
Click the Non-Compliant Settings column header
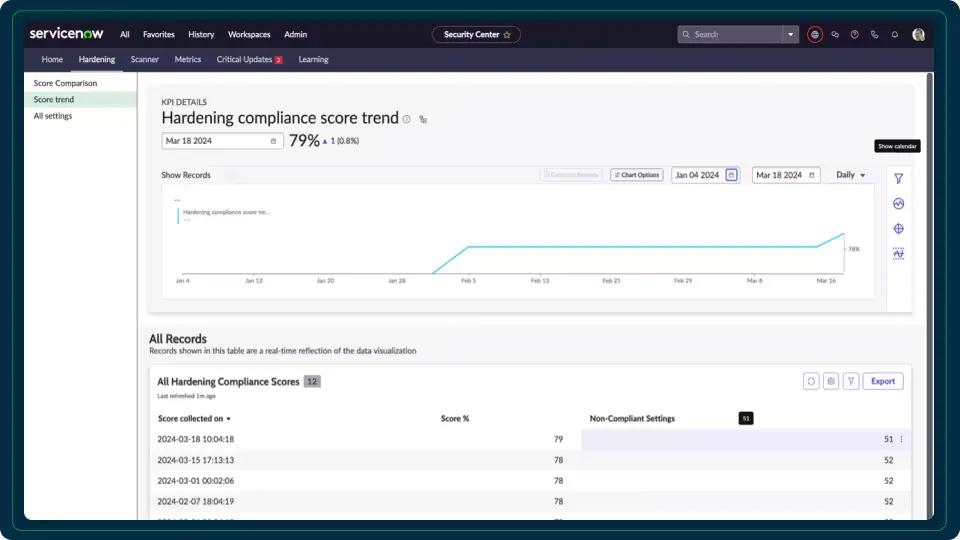click(x=632, y=419)
